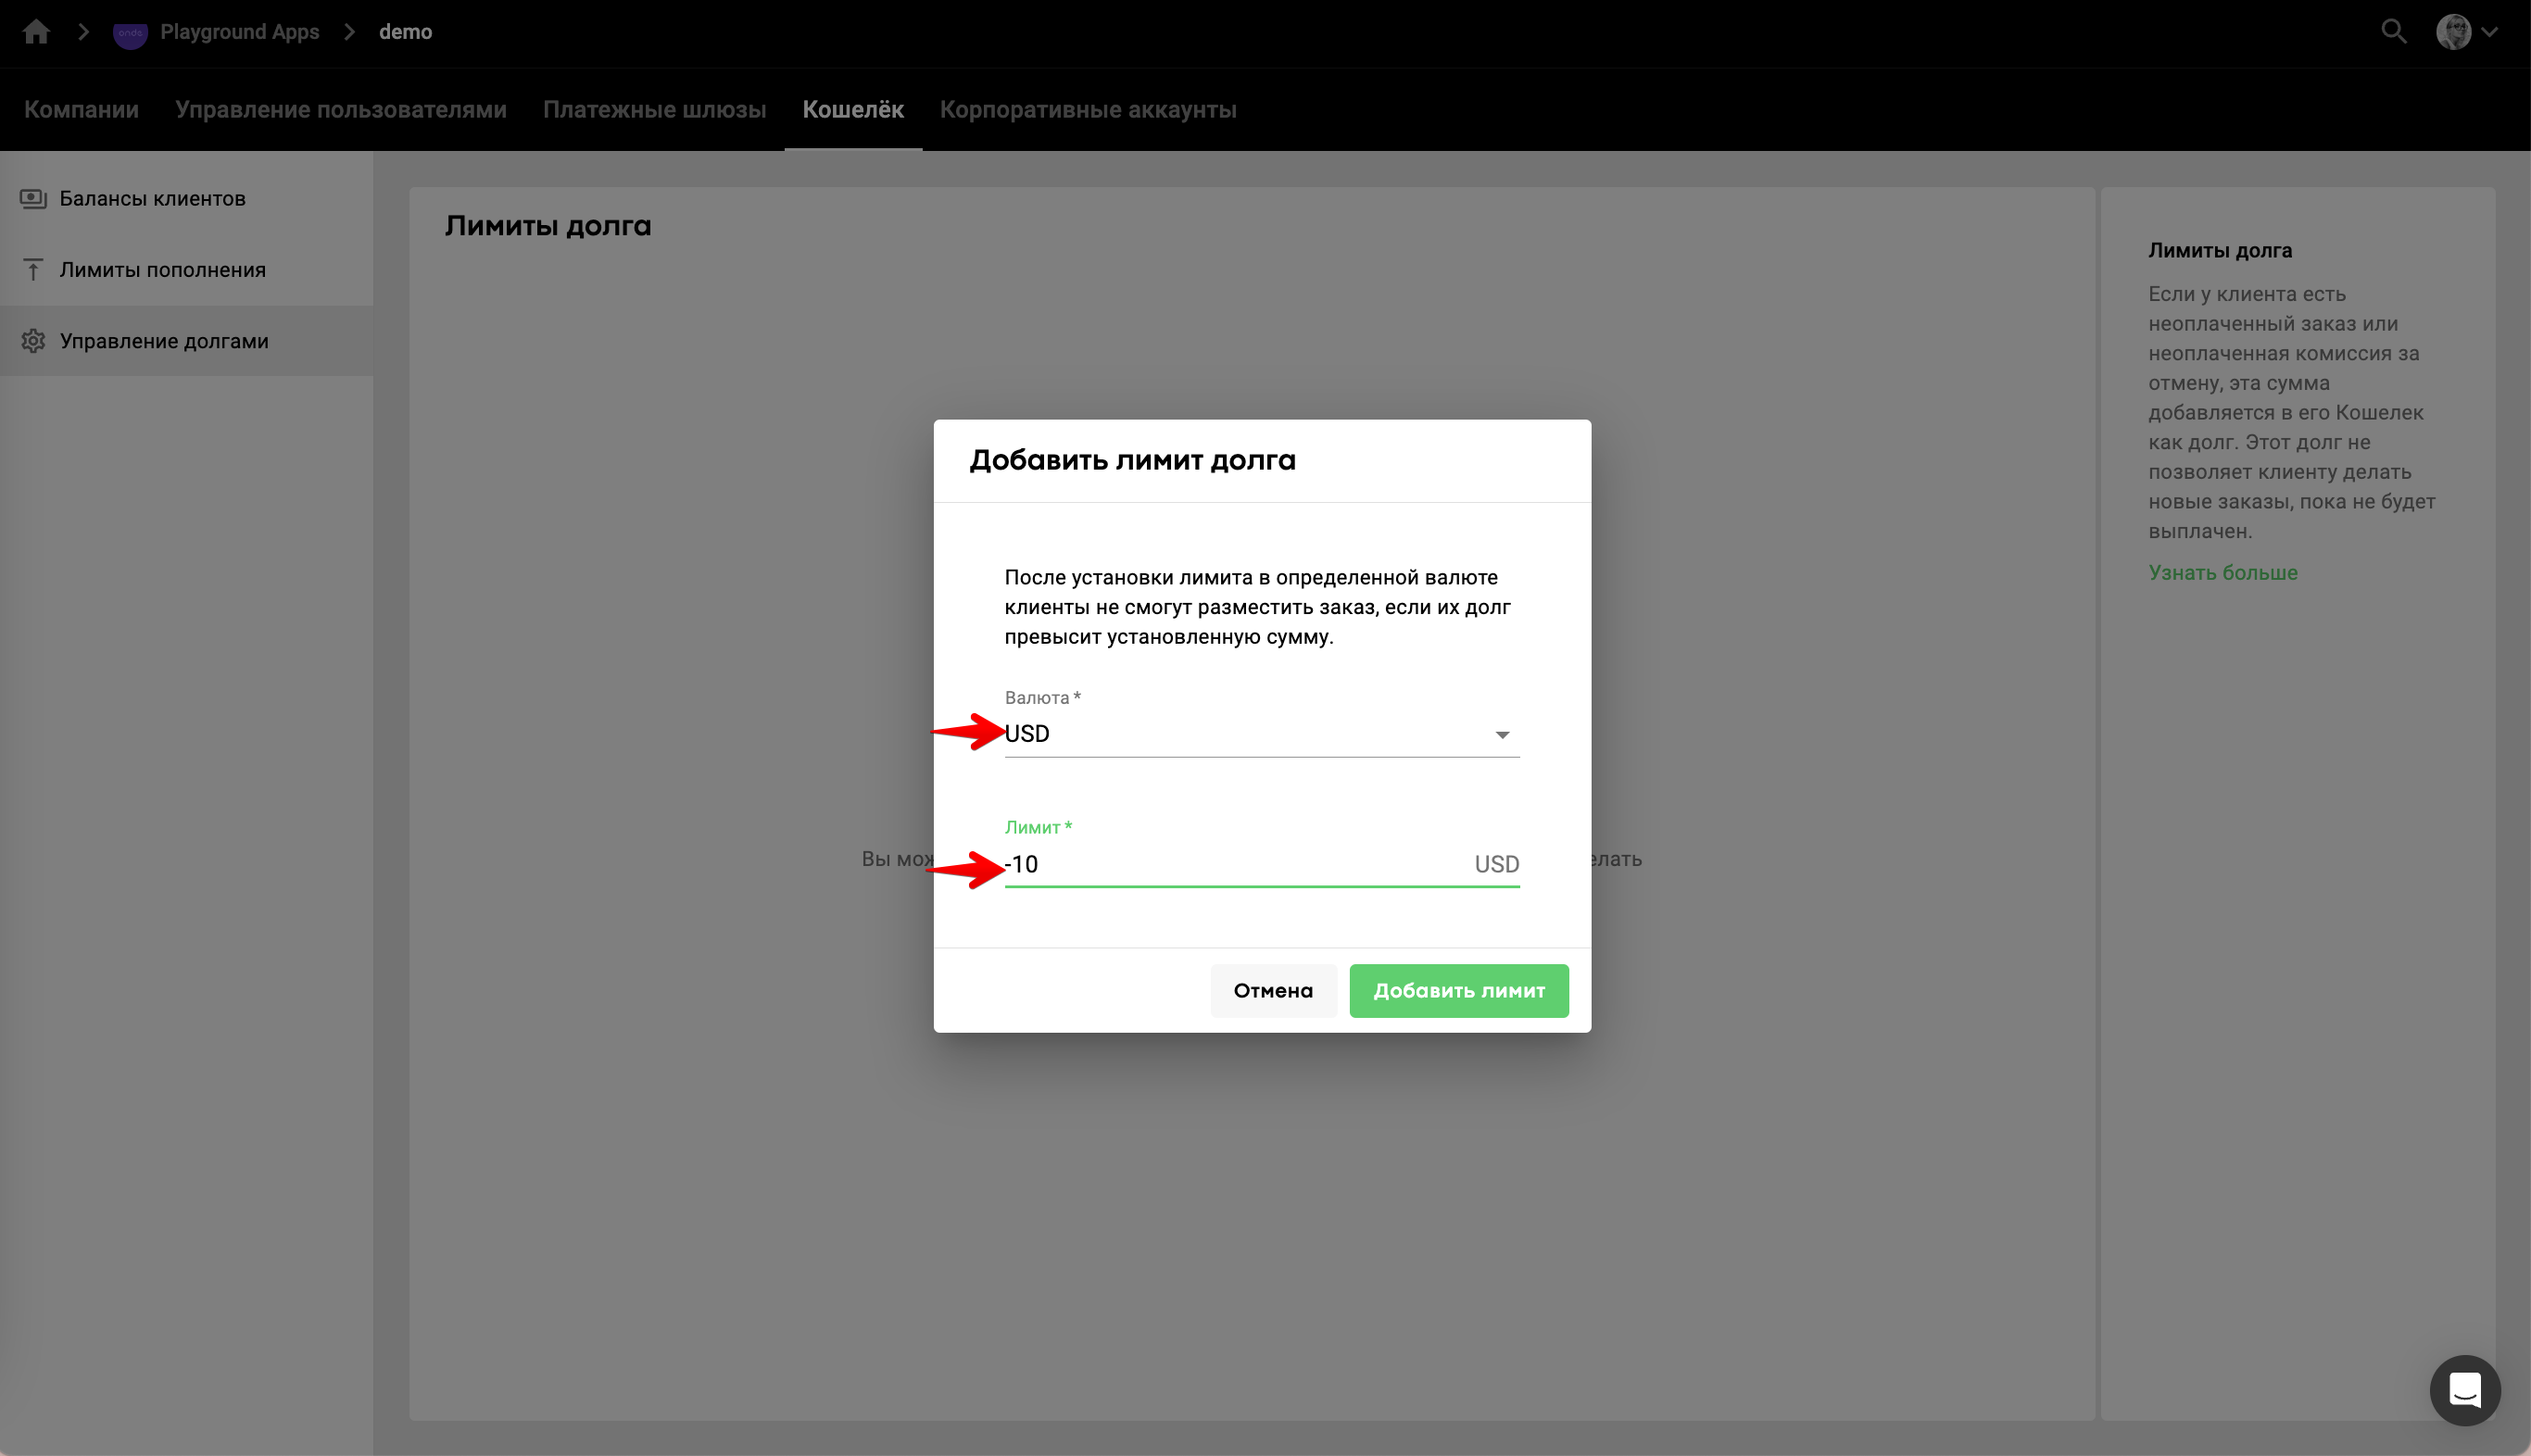Open the Платежные шлюзы tab

pyautogui.click(x=654, y=110)
